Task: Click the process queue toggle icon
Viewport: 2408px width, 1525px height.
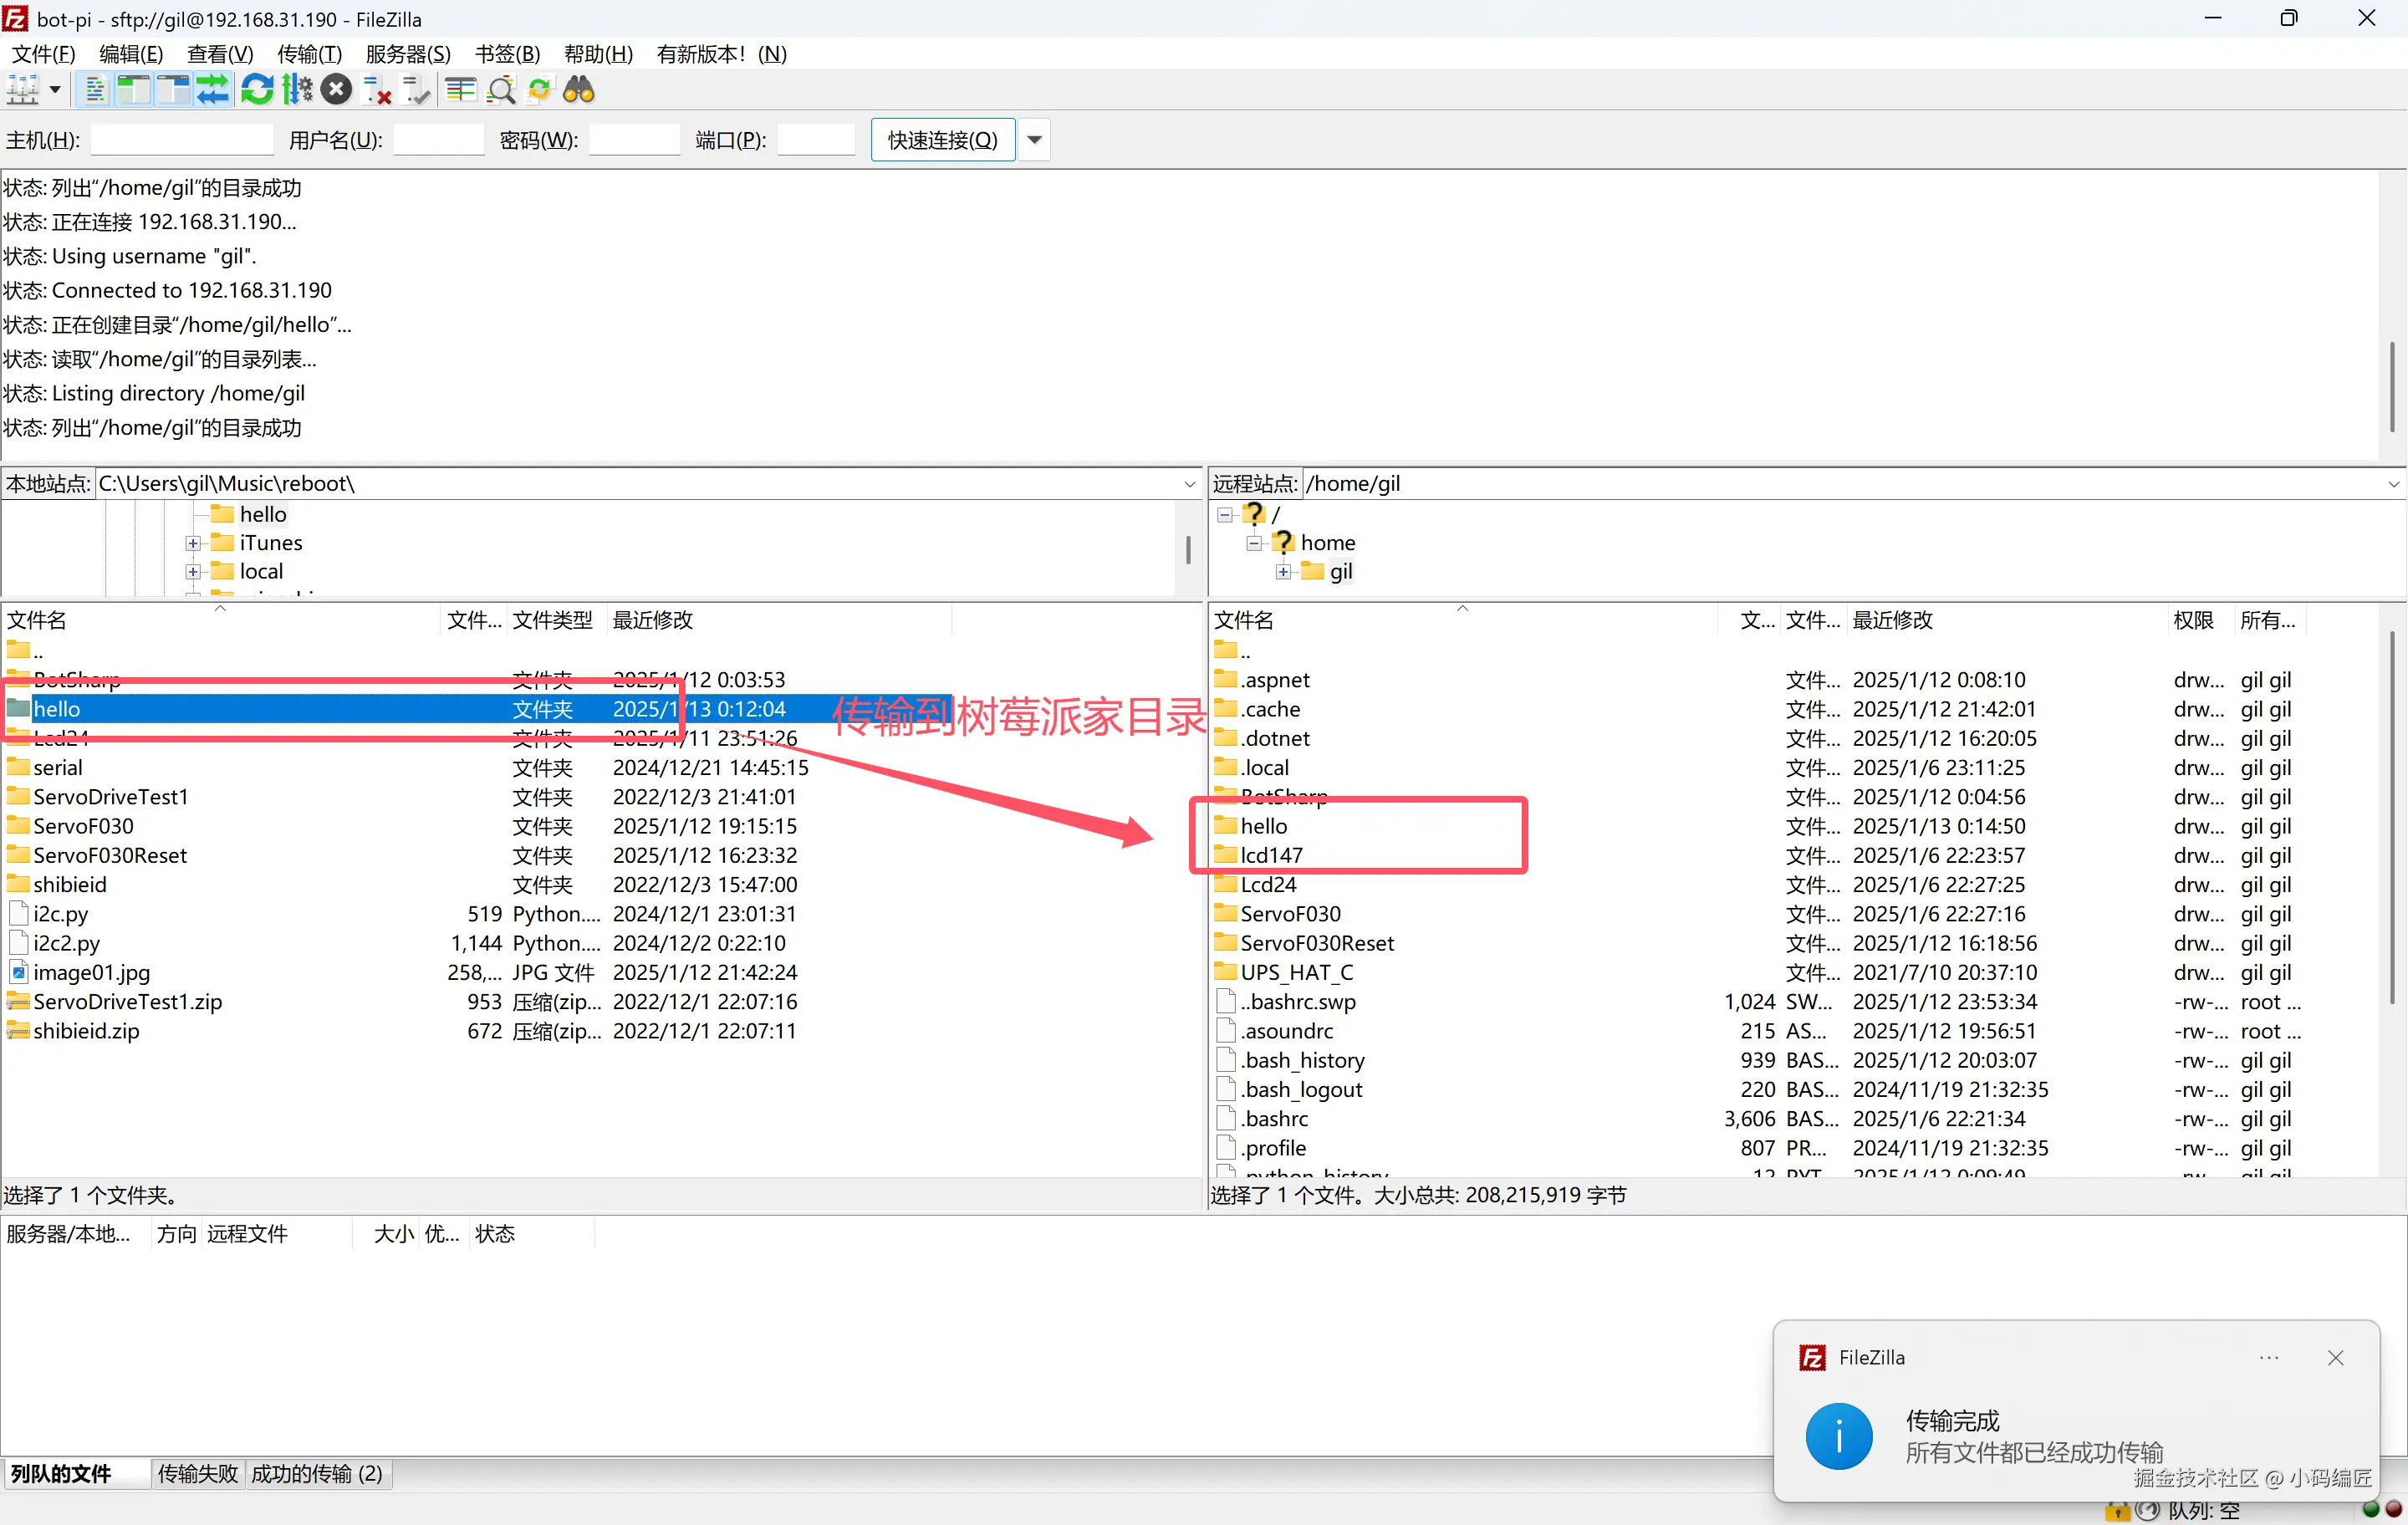Action: [x=297, y=90]
